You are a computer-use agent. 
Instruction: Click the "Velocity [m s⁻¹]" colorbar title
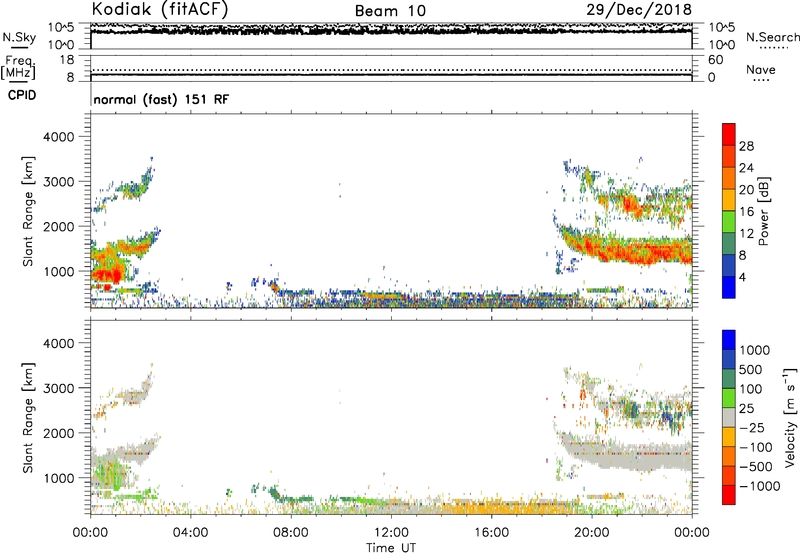coord(790,417)
